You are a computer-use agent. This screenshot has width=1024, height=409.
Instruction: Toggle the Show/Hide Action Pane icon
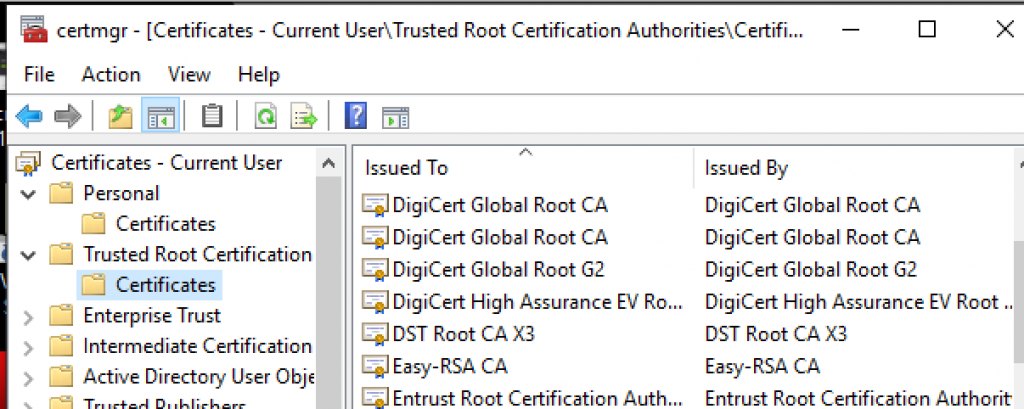(x=396, y=117)
